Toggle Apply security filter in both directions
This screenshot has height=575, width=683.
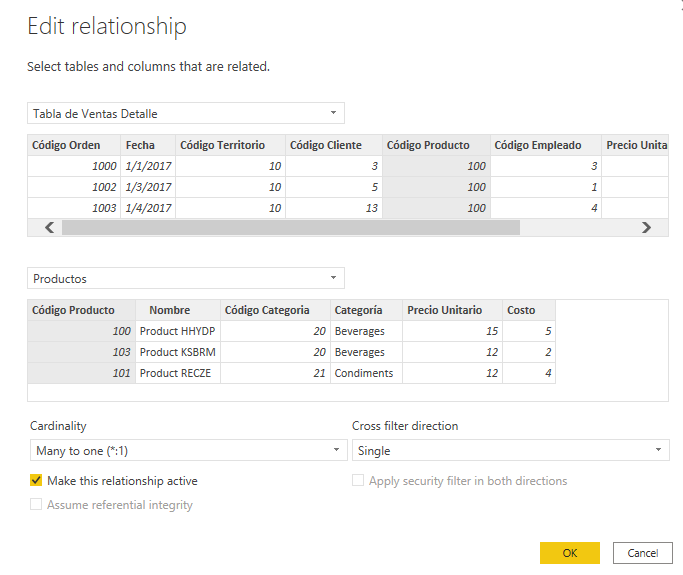359,481
